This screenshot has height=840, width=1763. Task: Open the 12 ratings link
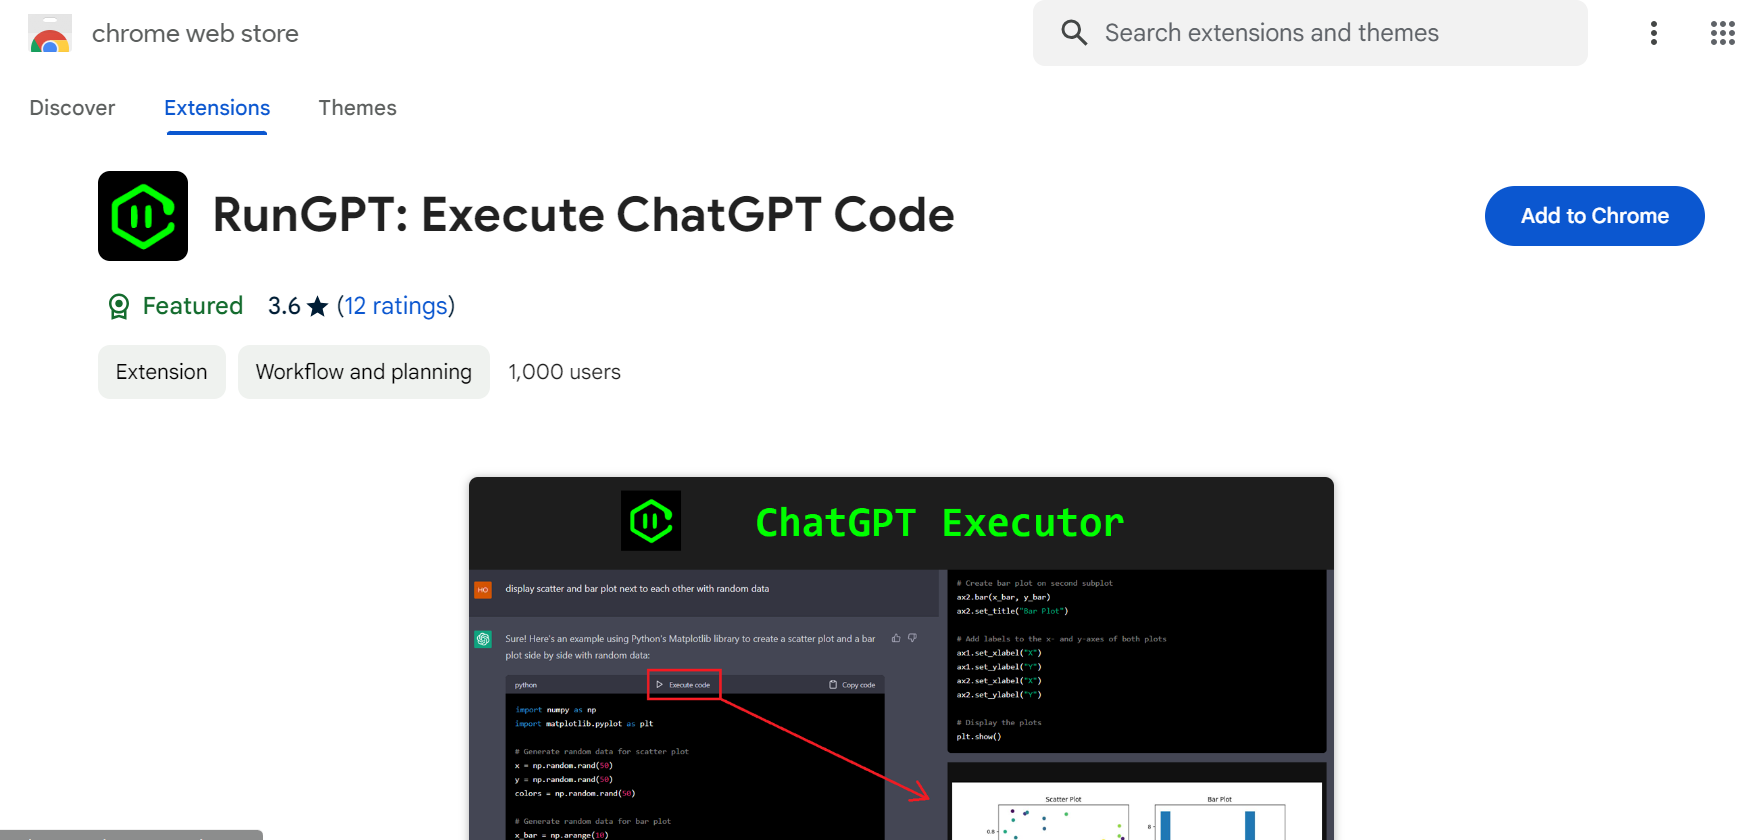pyautogui.click(x=396, y=305)
